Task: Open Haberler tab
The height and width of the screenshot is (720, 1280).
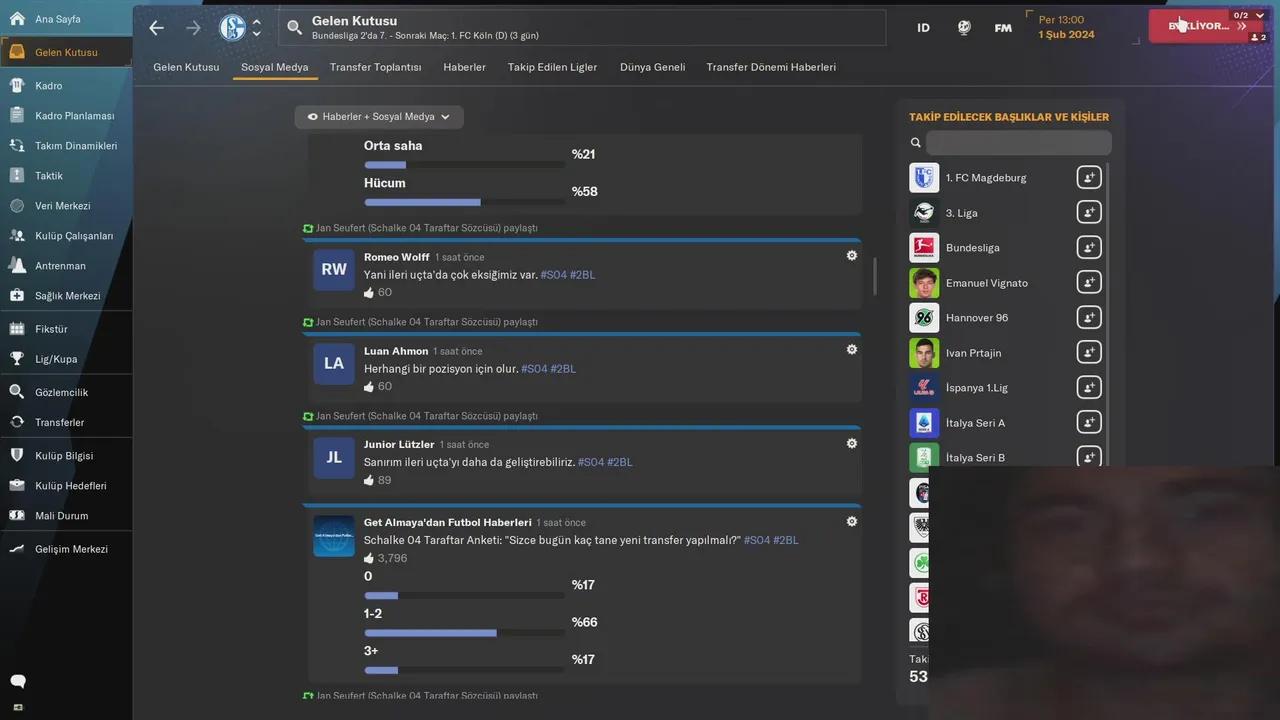Action: (x=465, y=67)
